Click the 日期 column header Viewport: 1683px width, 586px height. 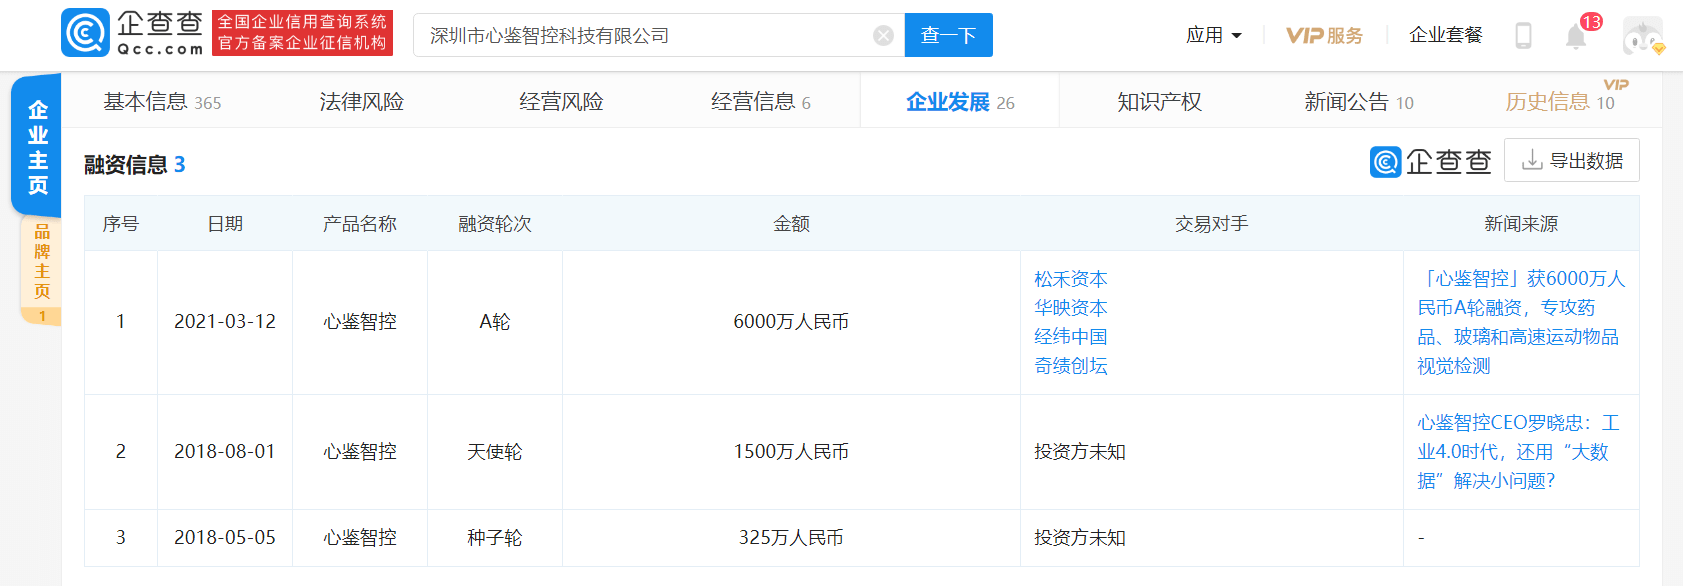[x=225, y=224]
